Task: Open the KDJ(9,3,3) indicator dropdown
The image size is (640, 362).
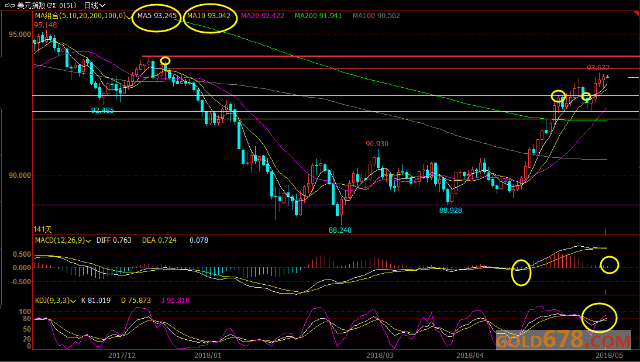Action: pyautogui.click(x=73, y=301)
